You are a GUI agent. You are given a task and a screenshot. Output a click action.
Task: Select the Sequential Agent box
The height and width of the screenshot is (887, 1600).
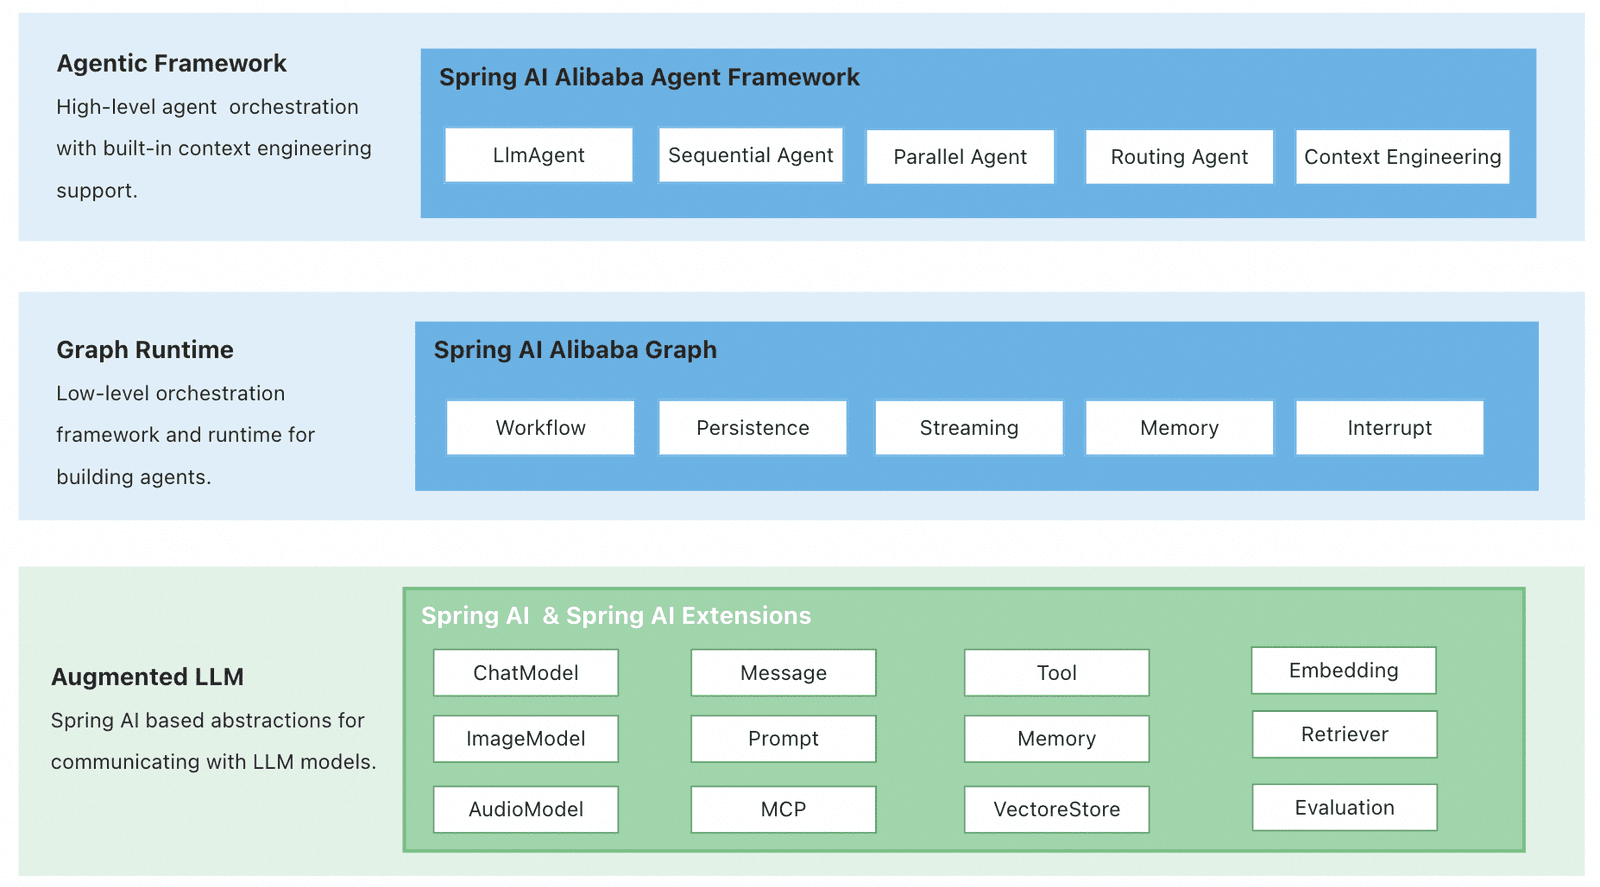pyautogui.click(x=750, y=155)
